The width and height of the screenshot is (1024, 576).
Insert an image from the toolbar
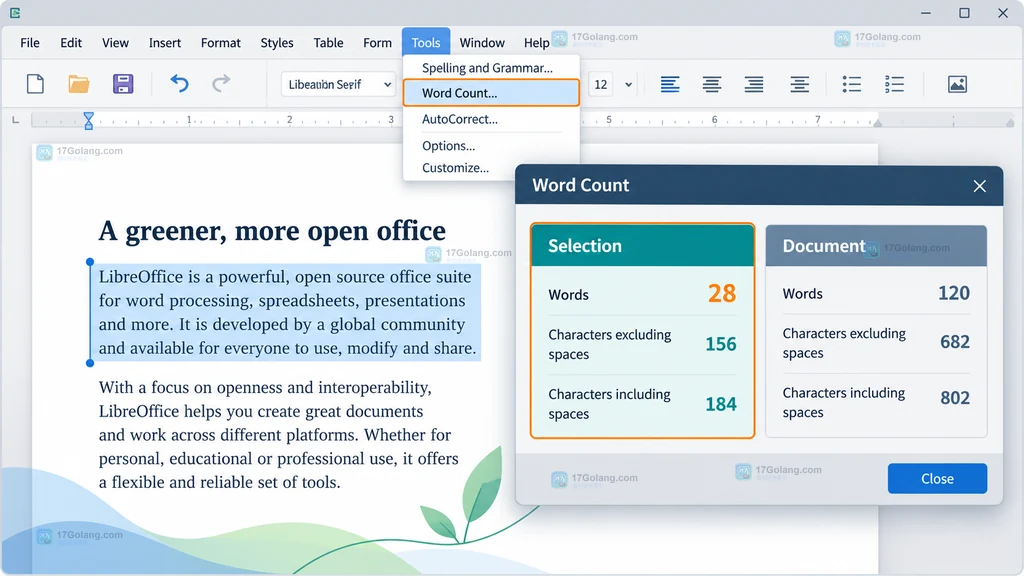(x=957, y=84)
